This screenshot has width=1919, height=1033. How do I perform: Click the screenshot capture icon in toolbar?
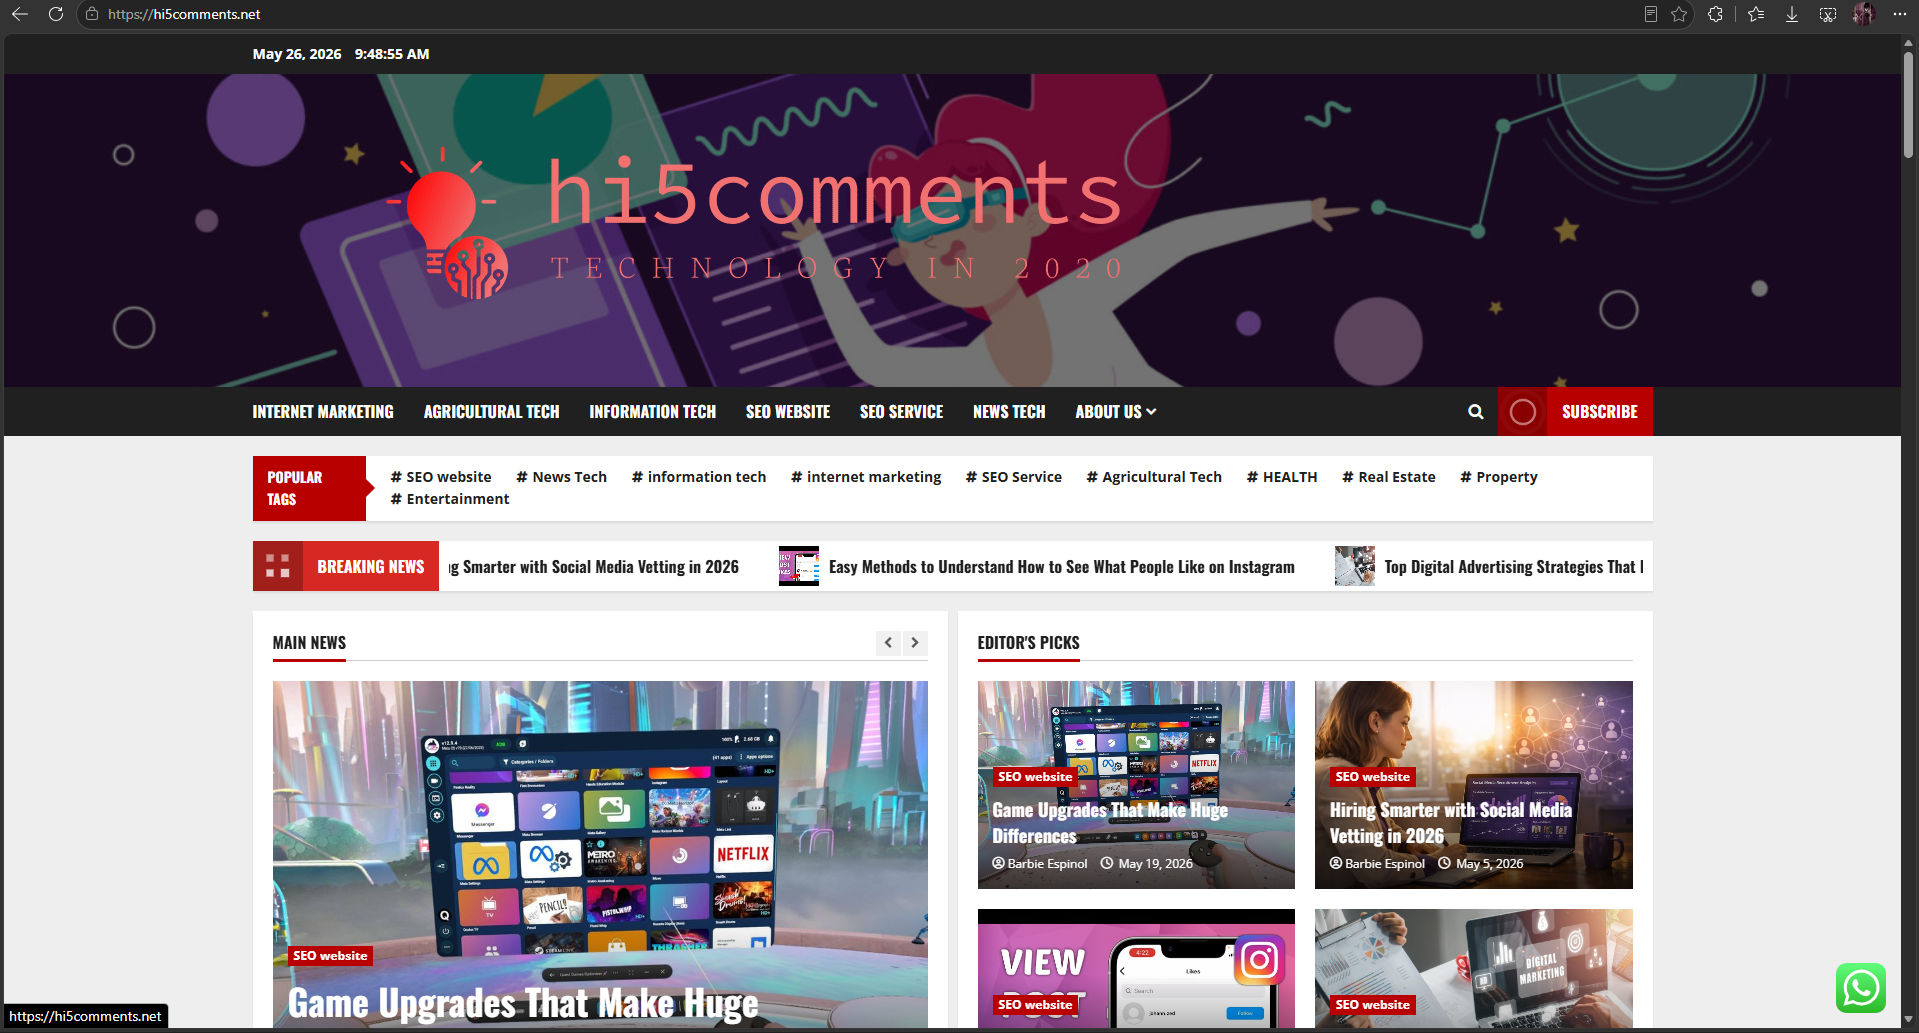[x=1828, y=14]
